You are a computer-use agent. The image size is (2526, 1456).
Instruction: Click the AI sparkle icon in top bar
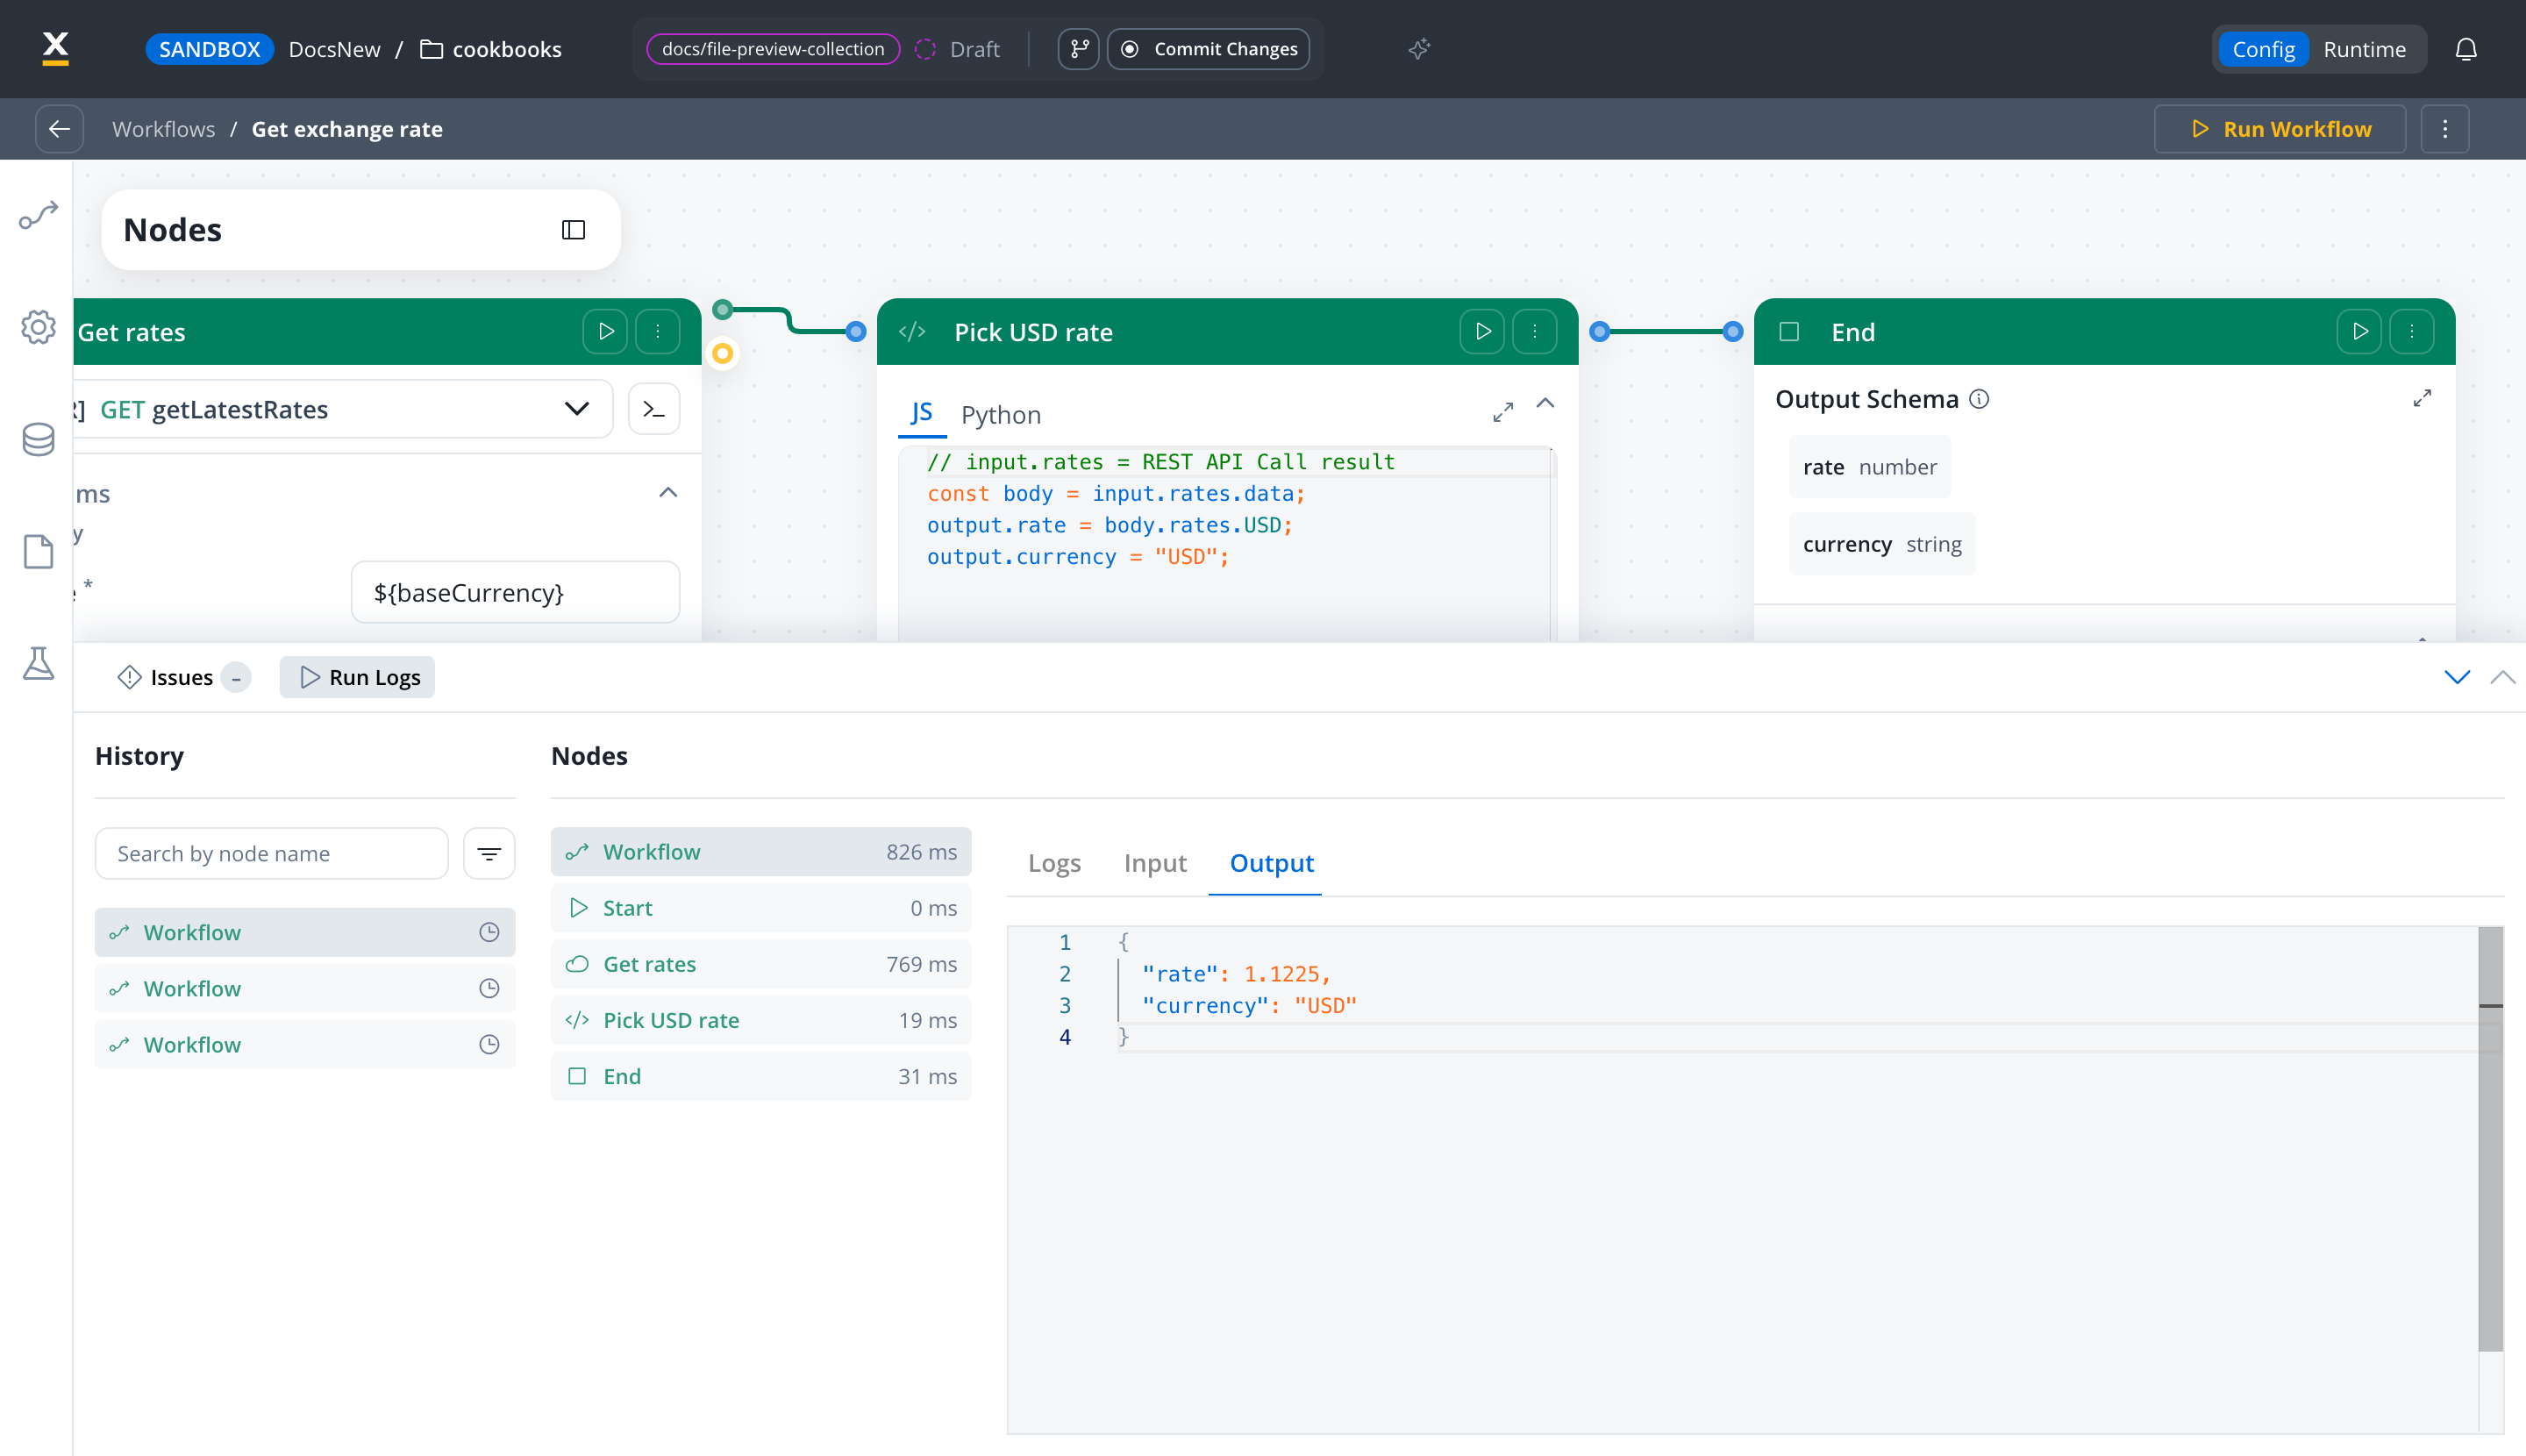(x=1419, y=49)
